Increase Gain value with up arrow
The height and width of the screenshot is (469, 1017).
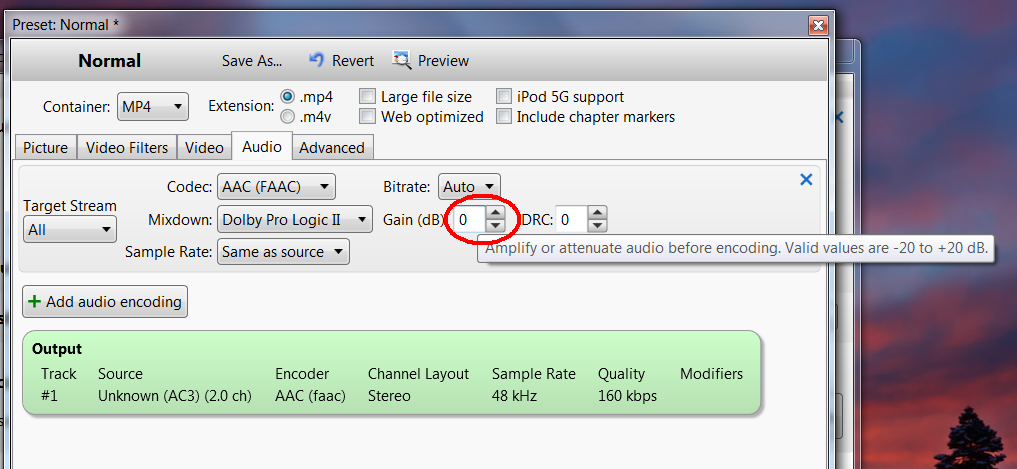[496, 212]
